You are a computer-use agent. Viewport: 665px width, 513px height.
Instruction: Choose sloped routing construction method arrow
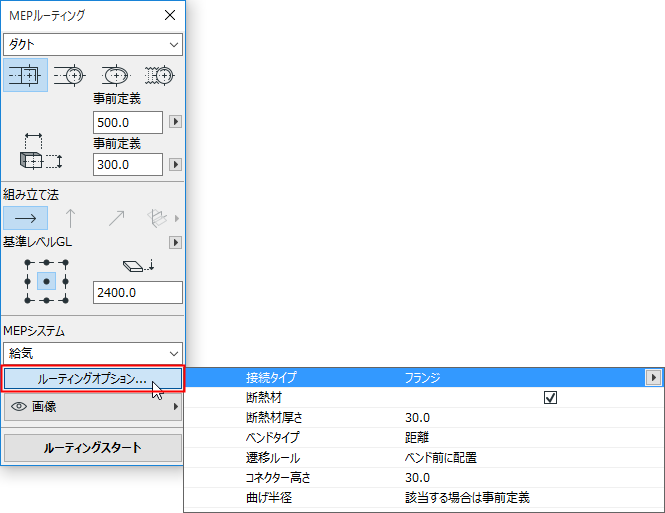116,218
